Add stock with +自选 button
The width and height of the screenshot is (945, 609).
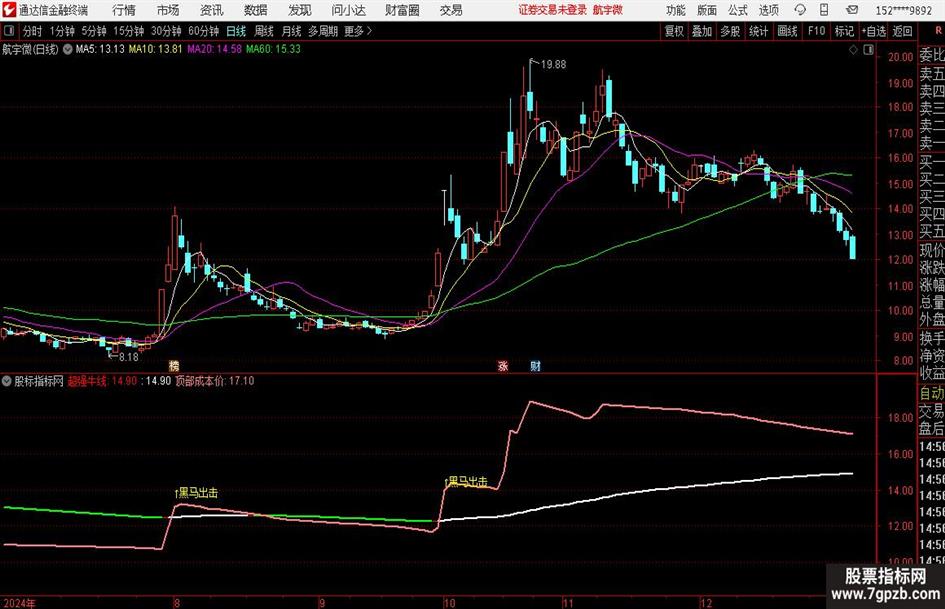pyautogui.click(x=874, y=31)
